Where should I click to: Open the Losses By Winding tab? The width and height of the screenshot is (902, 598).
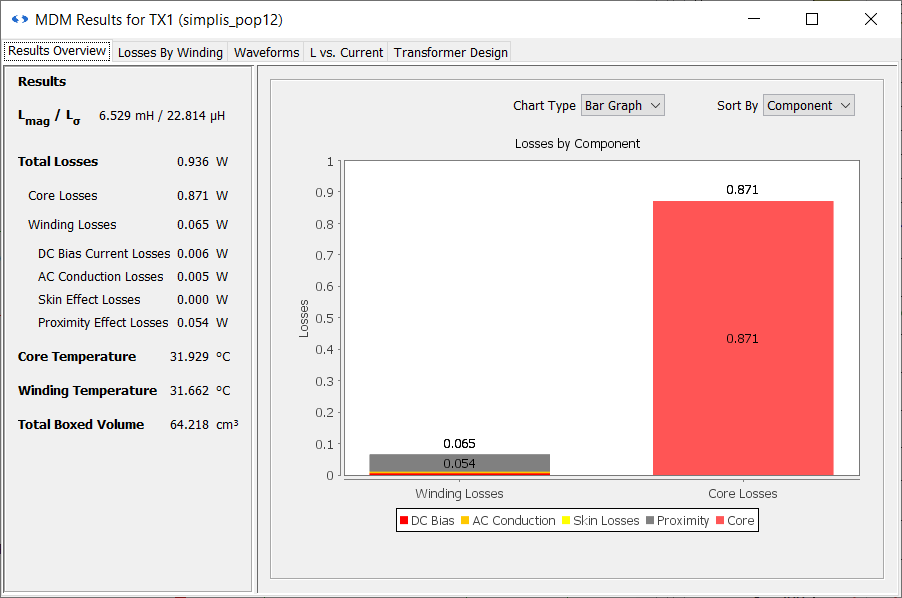coord(170,52)
